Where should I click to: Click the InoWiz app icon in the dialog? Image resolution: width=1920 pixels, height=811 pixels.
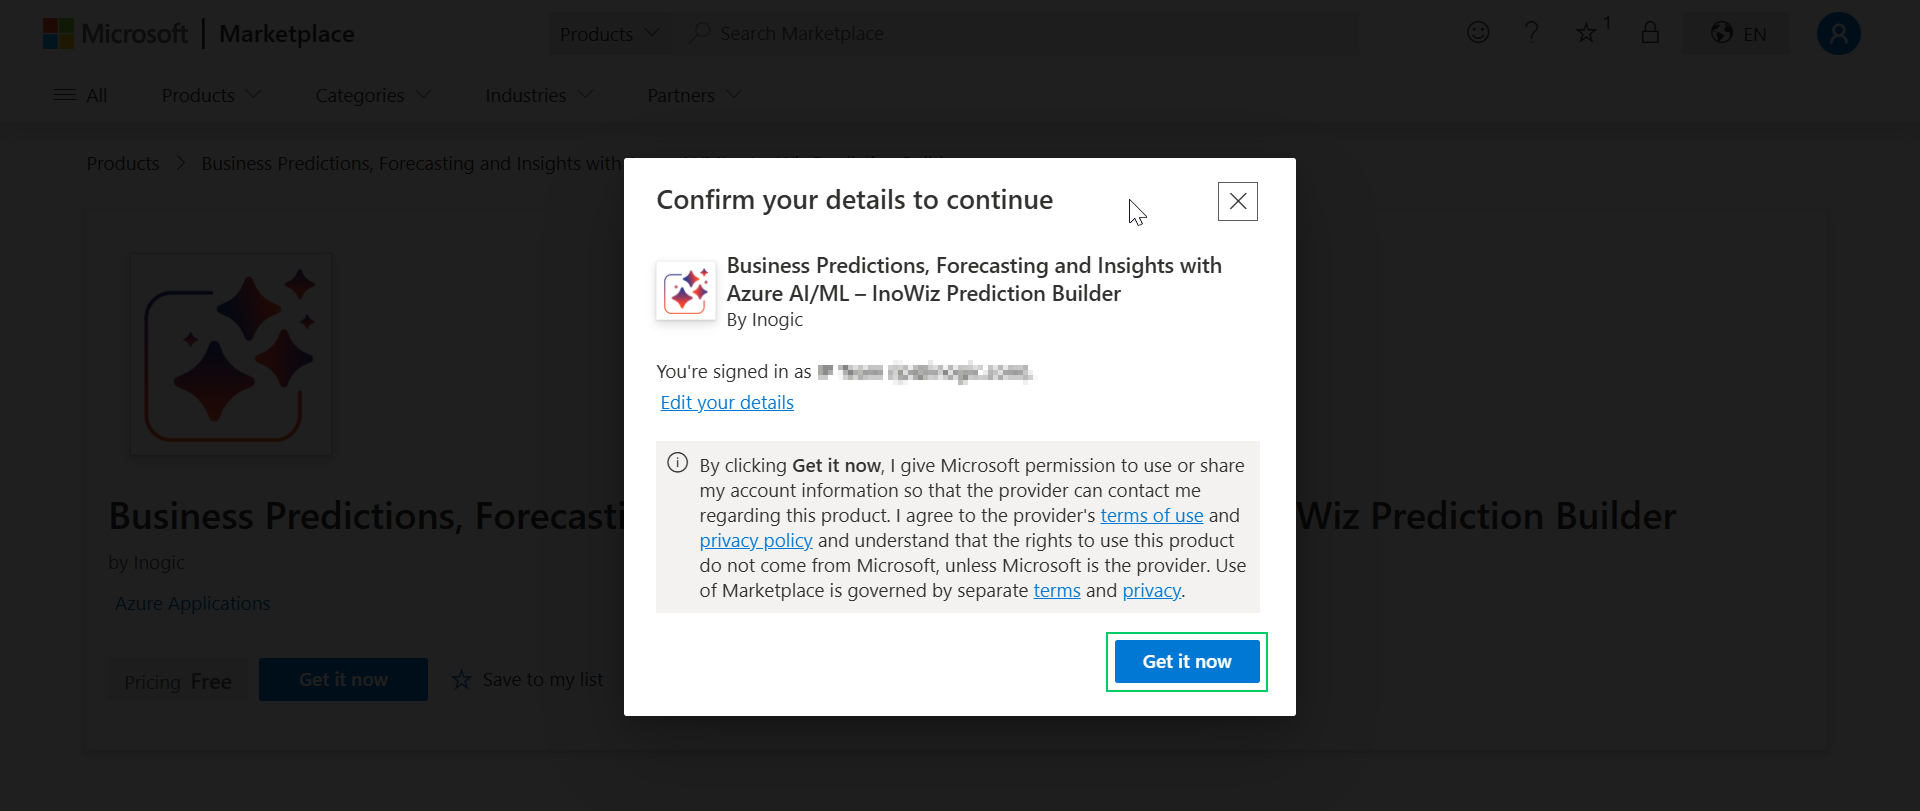(x=686, y=291)
